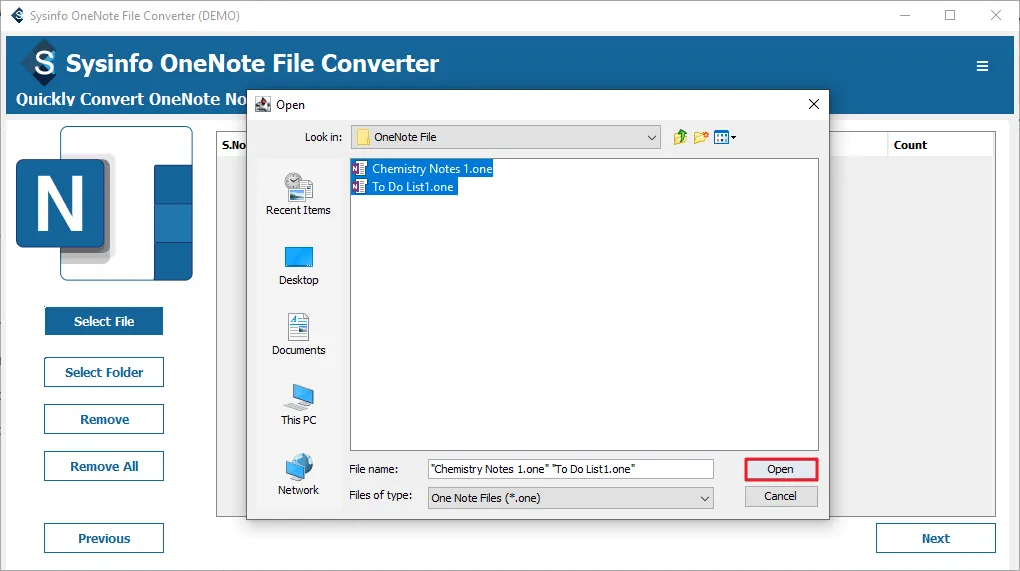Create a new folder via toolbar icon
This screenshot has height=571, width=1020.
click(x=701, y=137)
